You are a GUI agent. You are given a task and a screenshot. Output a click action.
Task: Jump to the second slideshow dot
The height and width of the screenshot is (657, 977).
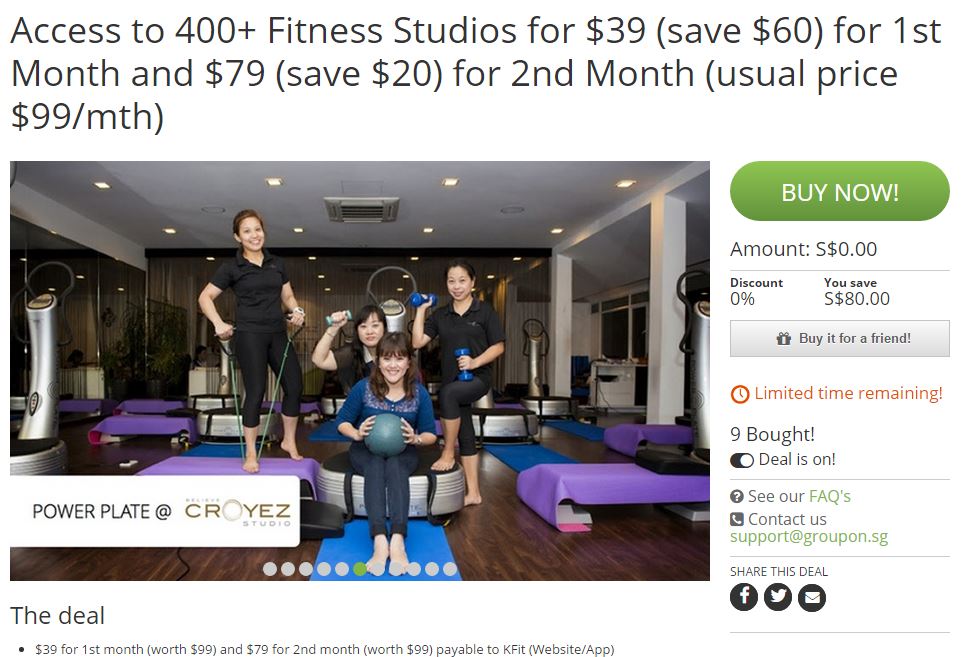coord(288,568)
